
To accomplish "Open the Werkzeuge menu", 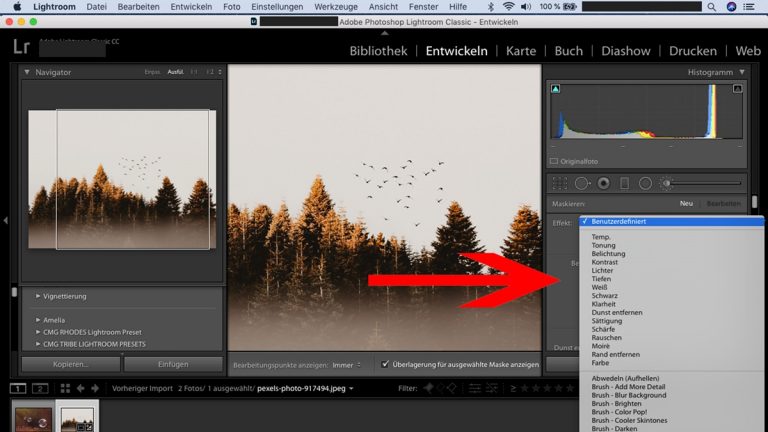I will point(336,7).
